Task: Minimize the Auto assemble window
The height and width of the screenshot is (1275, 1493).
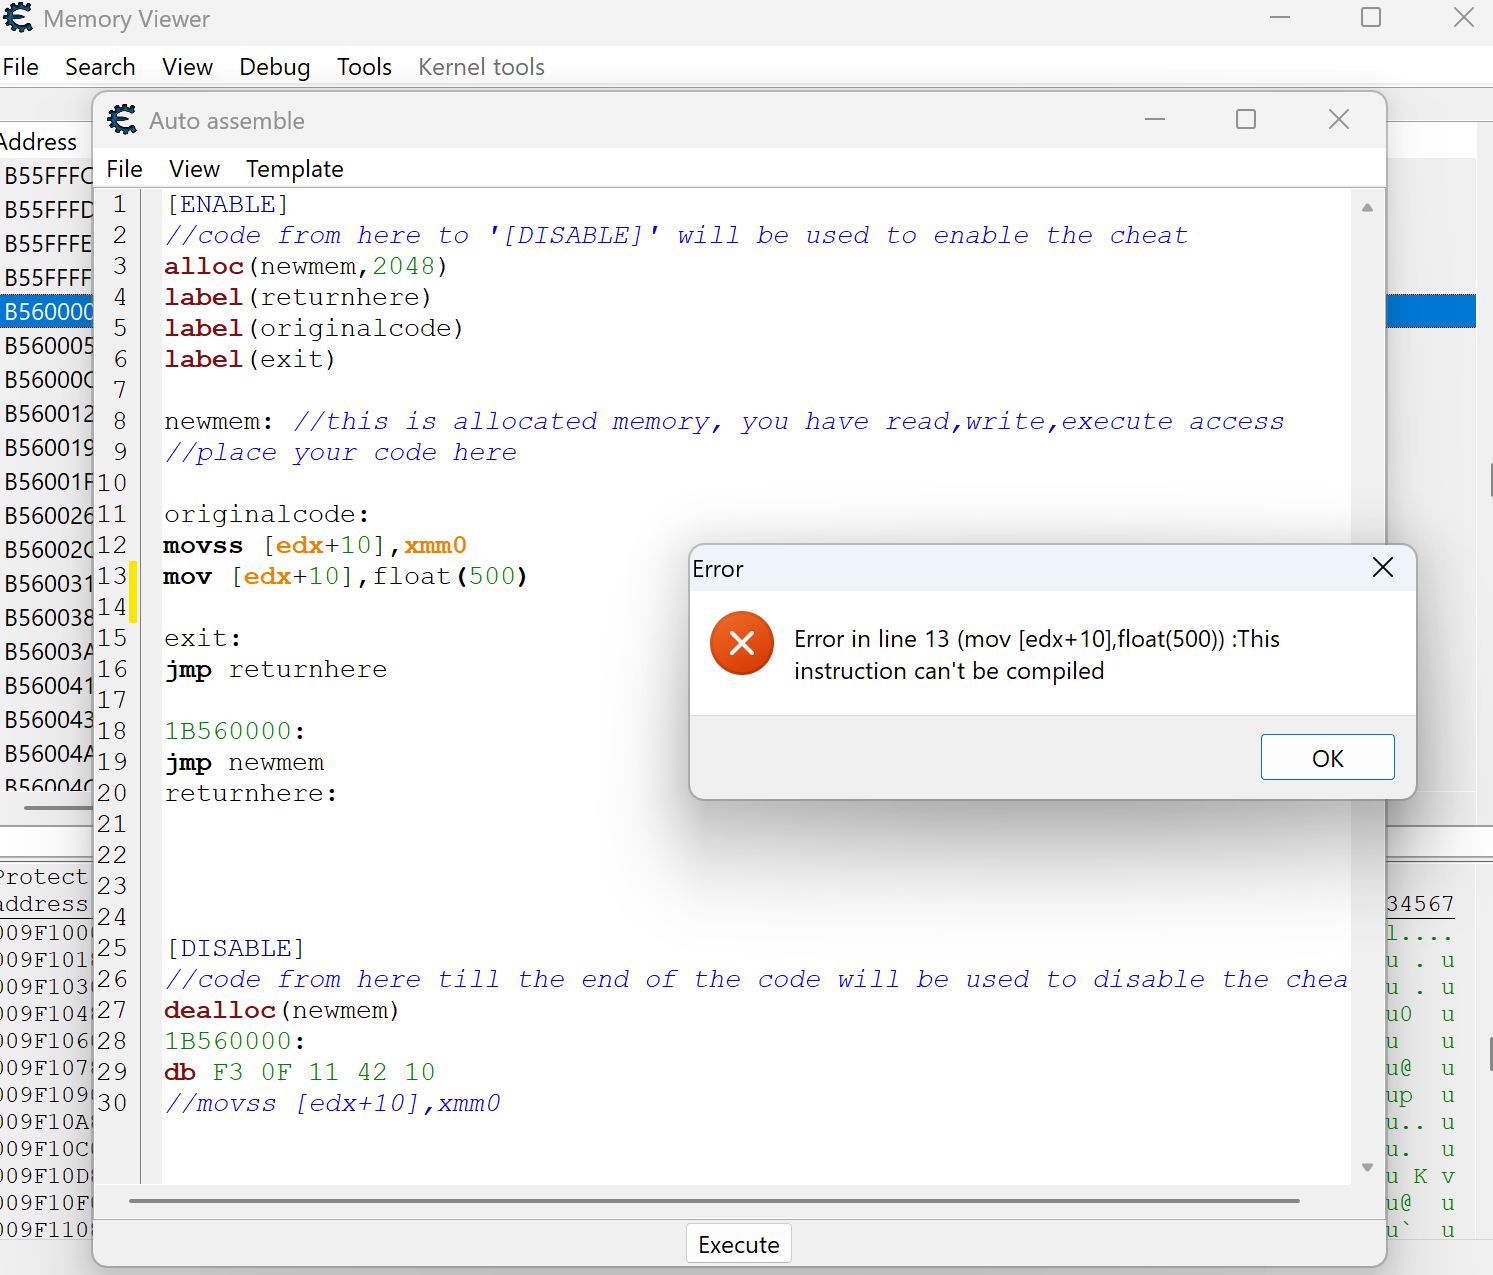Action: (x=1155, y=120)
